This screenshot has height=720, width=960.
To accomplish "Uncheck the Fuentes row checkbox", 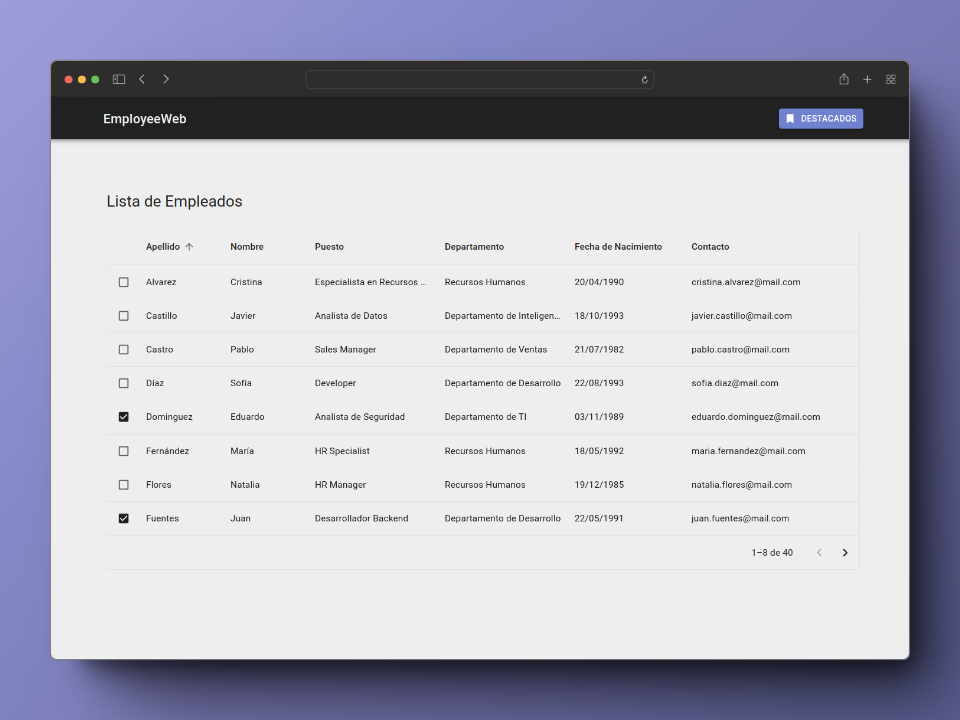I will tap(124, 519).
